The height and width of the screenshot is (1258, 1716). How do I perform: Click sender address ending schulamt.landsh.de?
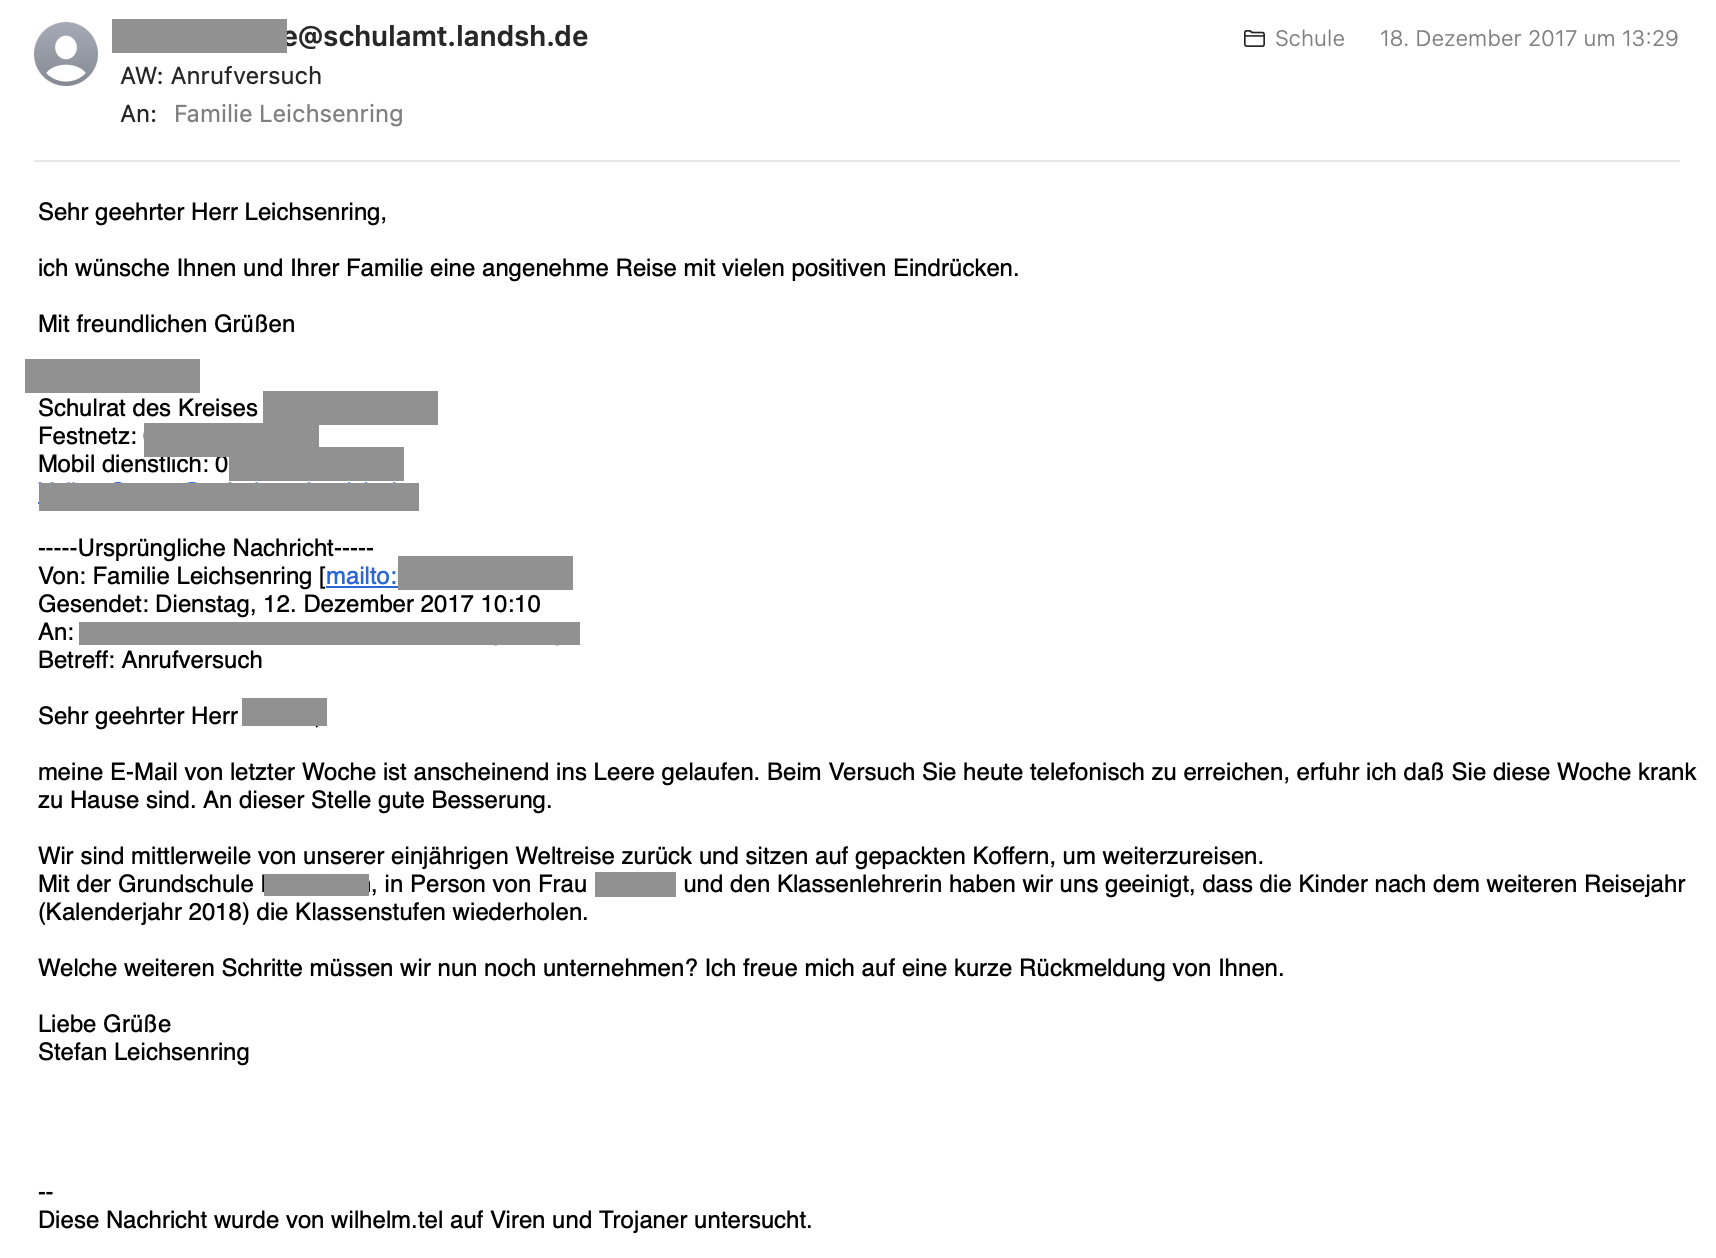tap(350, 36)
